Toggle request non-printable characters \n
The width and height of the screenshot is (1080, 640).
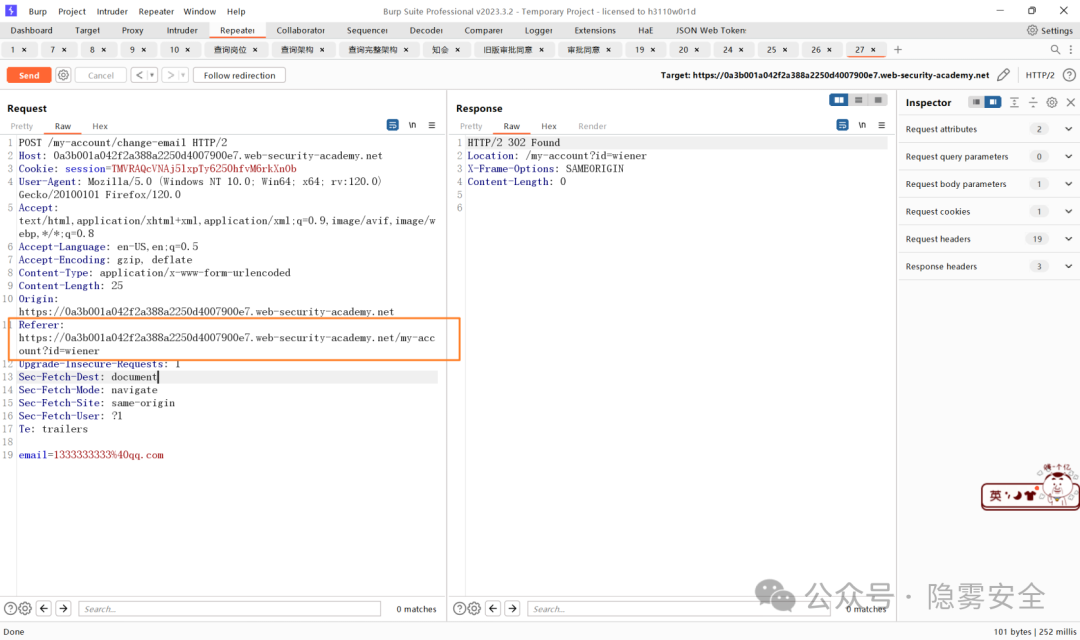click(x=412, y=125)
